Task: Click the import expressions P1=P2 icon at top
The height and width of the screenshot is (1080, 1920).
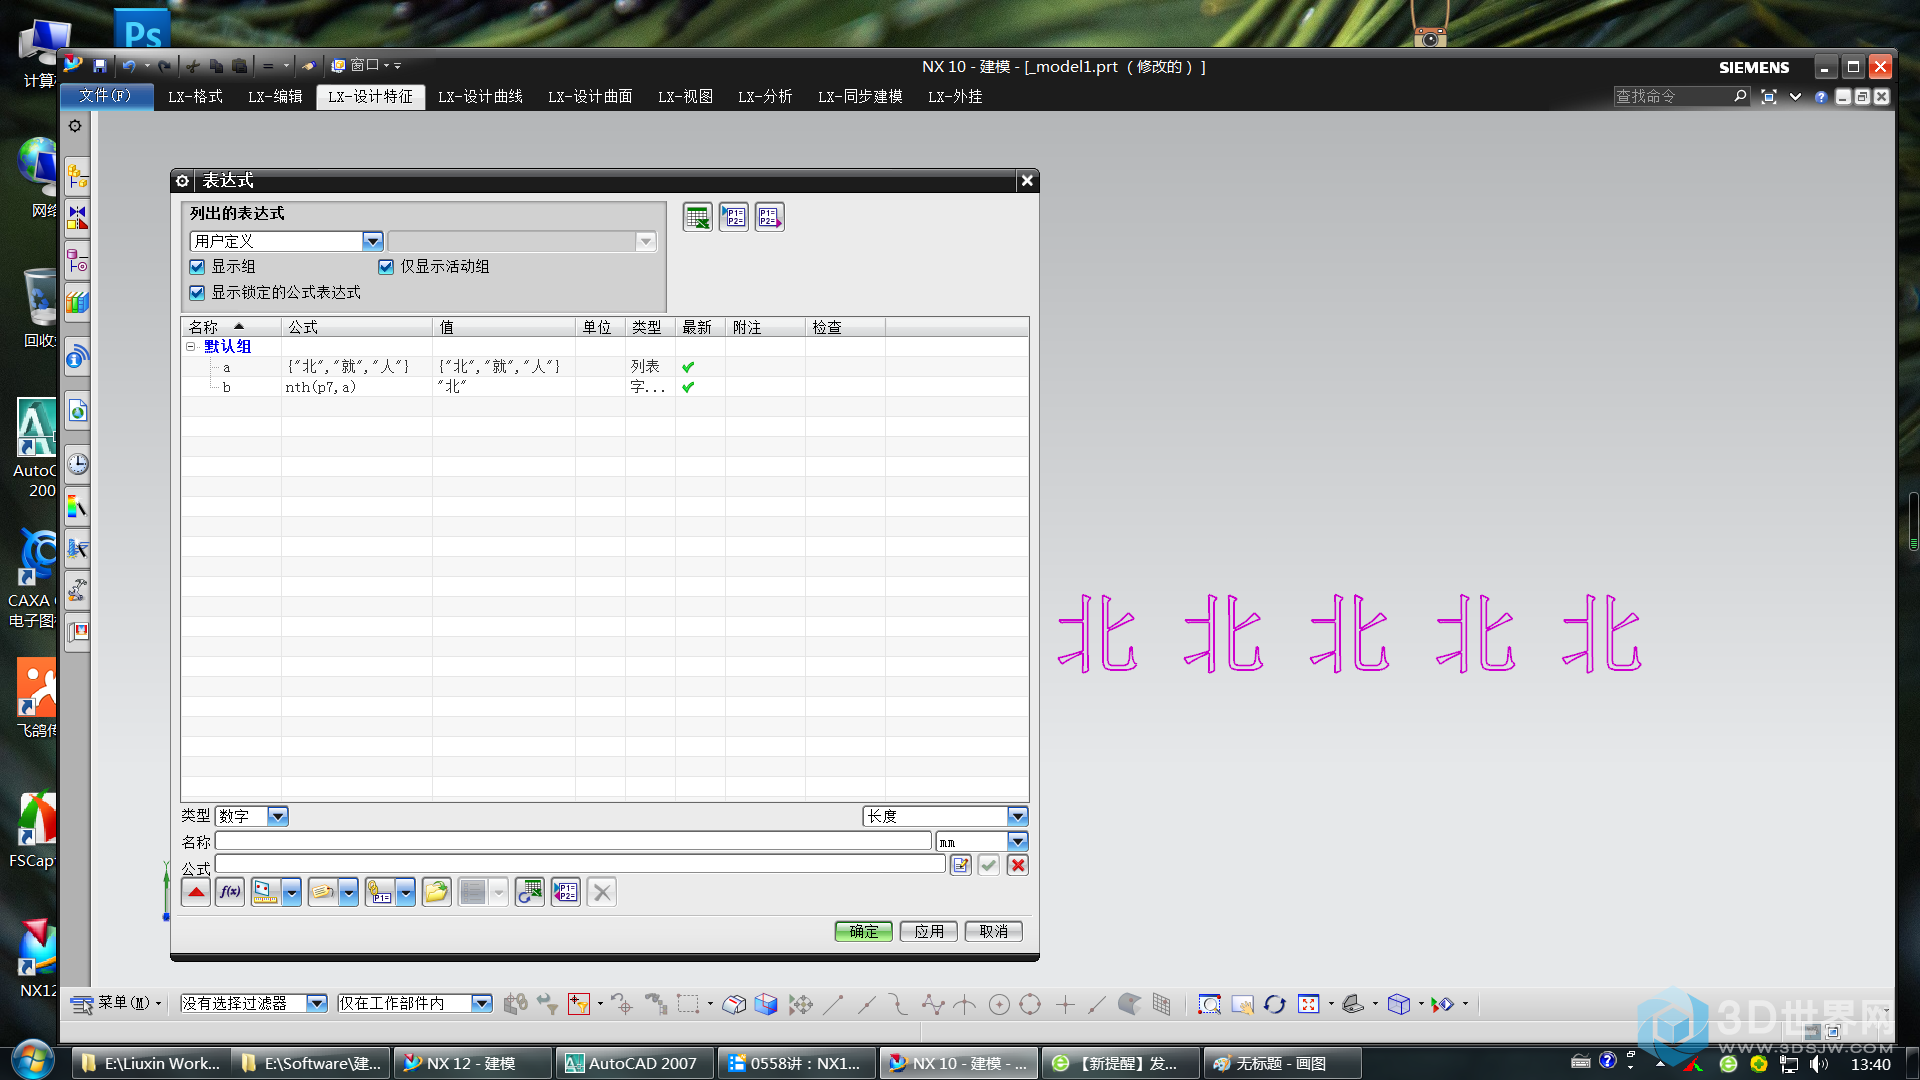Action: 734,217
